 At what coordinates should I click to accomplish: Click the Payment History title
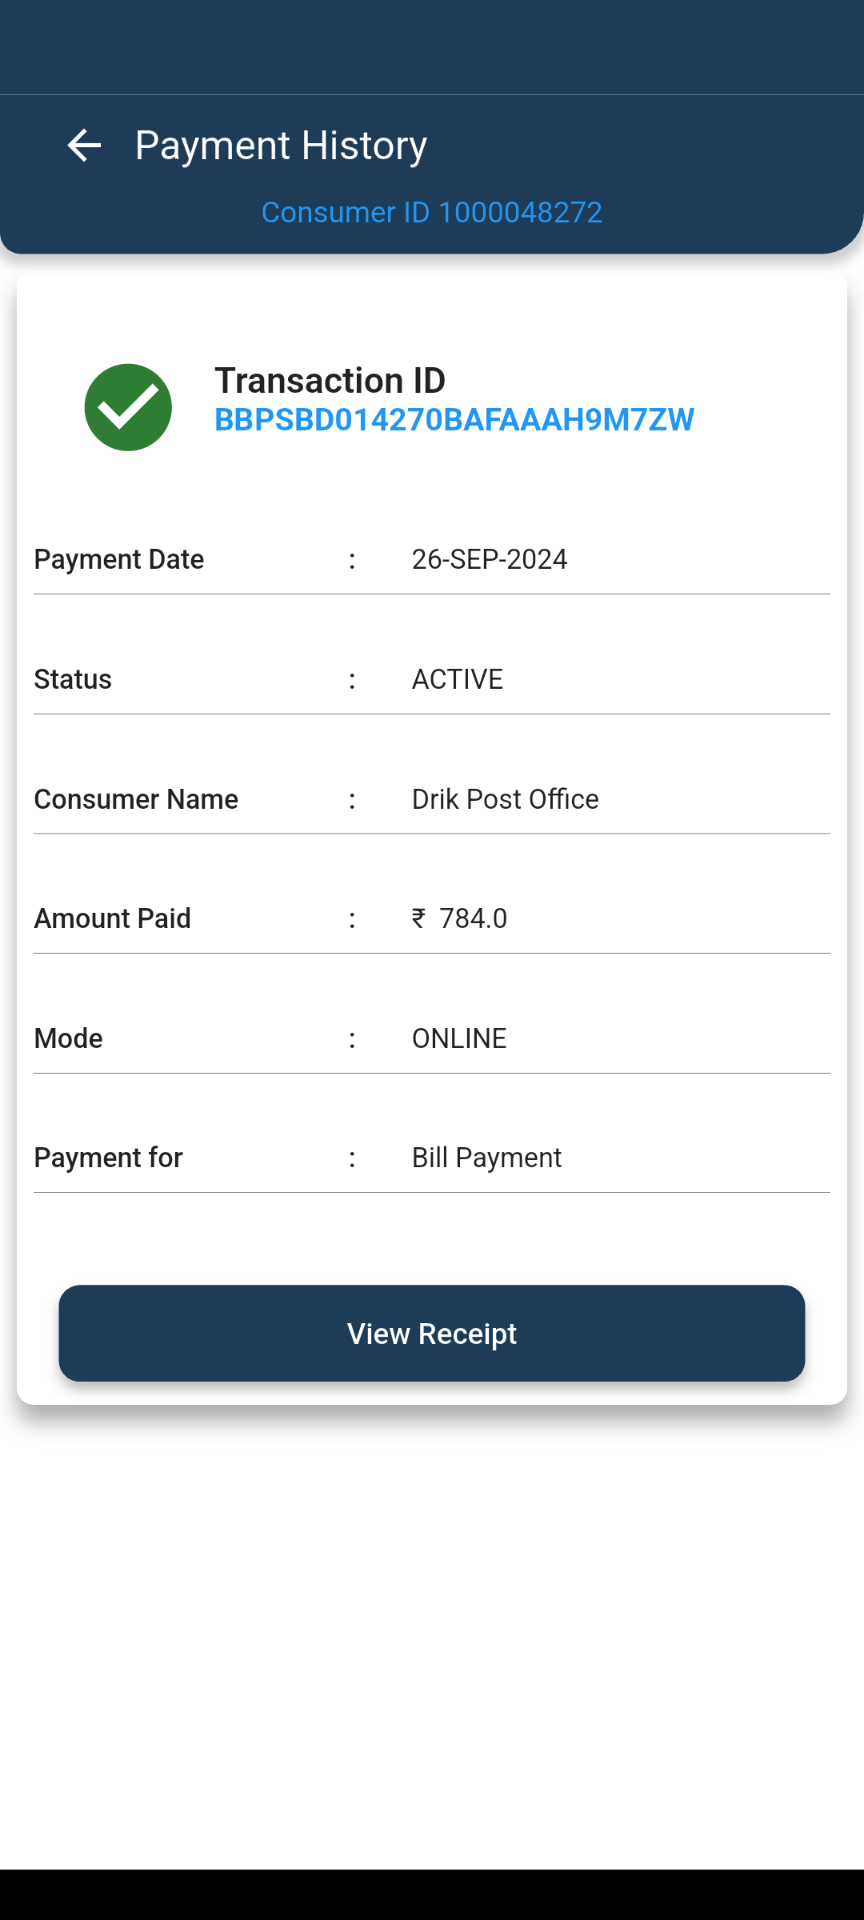(281, 146)
